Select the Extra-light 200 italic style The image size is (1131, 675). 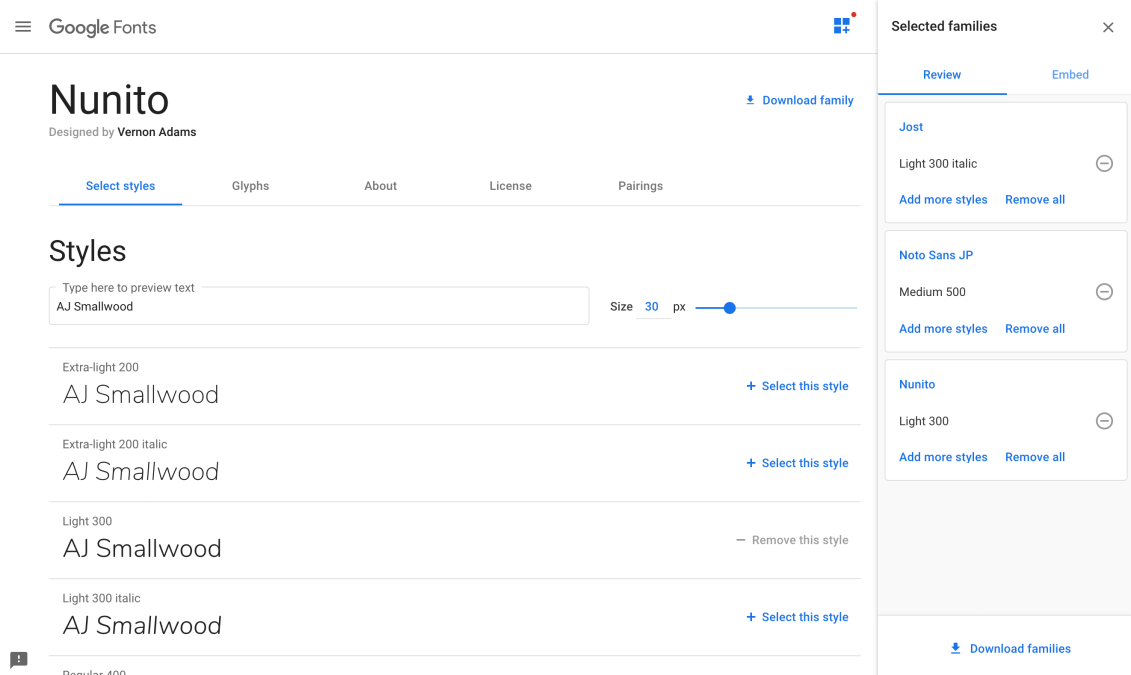[797, 463]
